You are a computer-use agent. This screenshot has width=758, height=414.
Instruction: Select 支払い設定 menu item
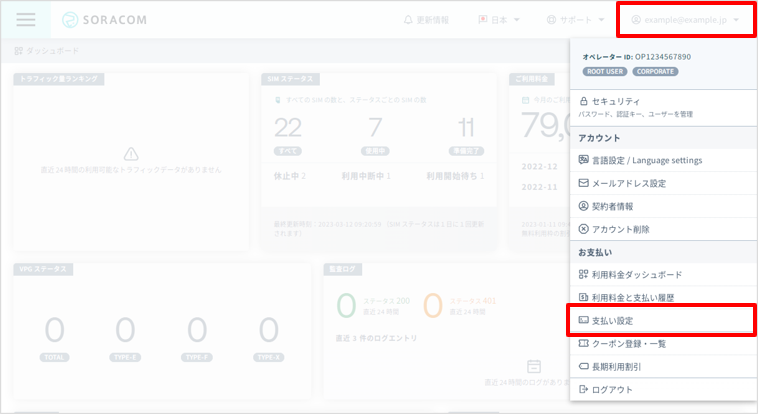pyautogui.click(x=663, y=320)
